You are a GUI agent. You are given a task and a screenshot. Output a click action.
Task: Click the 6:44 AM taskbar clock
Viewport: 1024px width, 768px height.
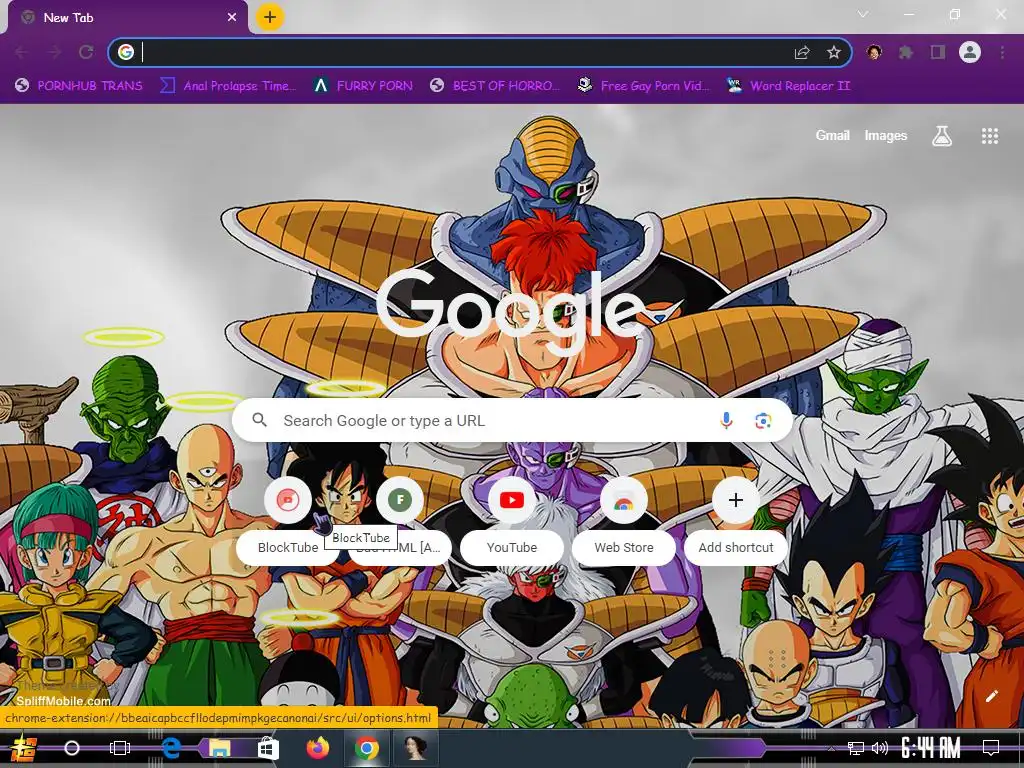click(x=931, y=748)
